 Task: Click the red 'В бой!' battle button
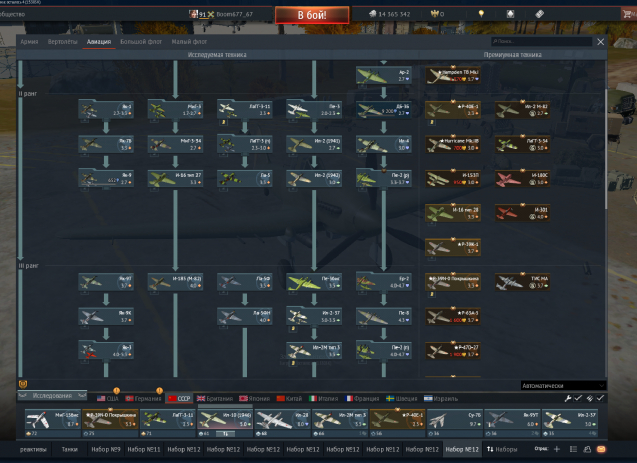point(312,15)
